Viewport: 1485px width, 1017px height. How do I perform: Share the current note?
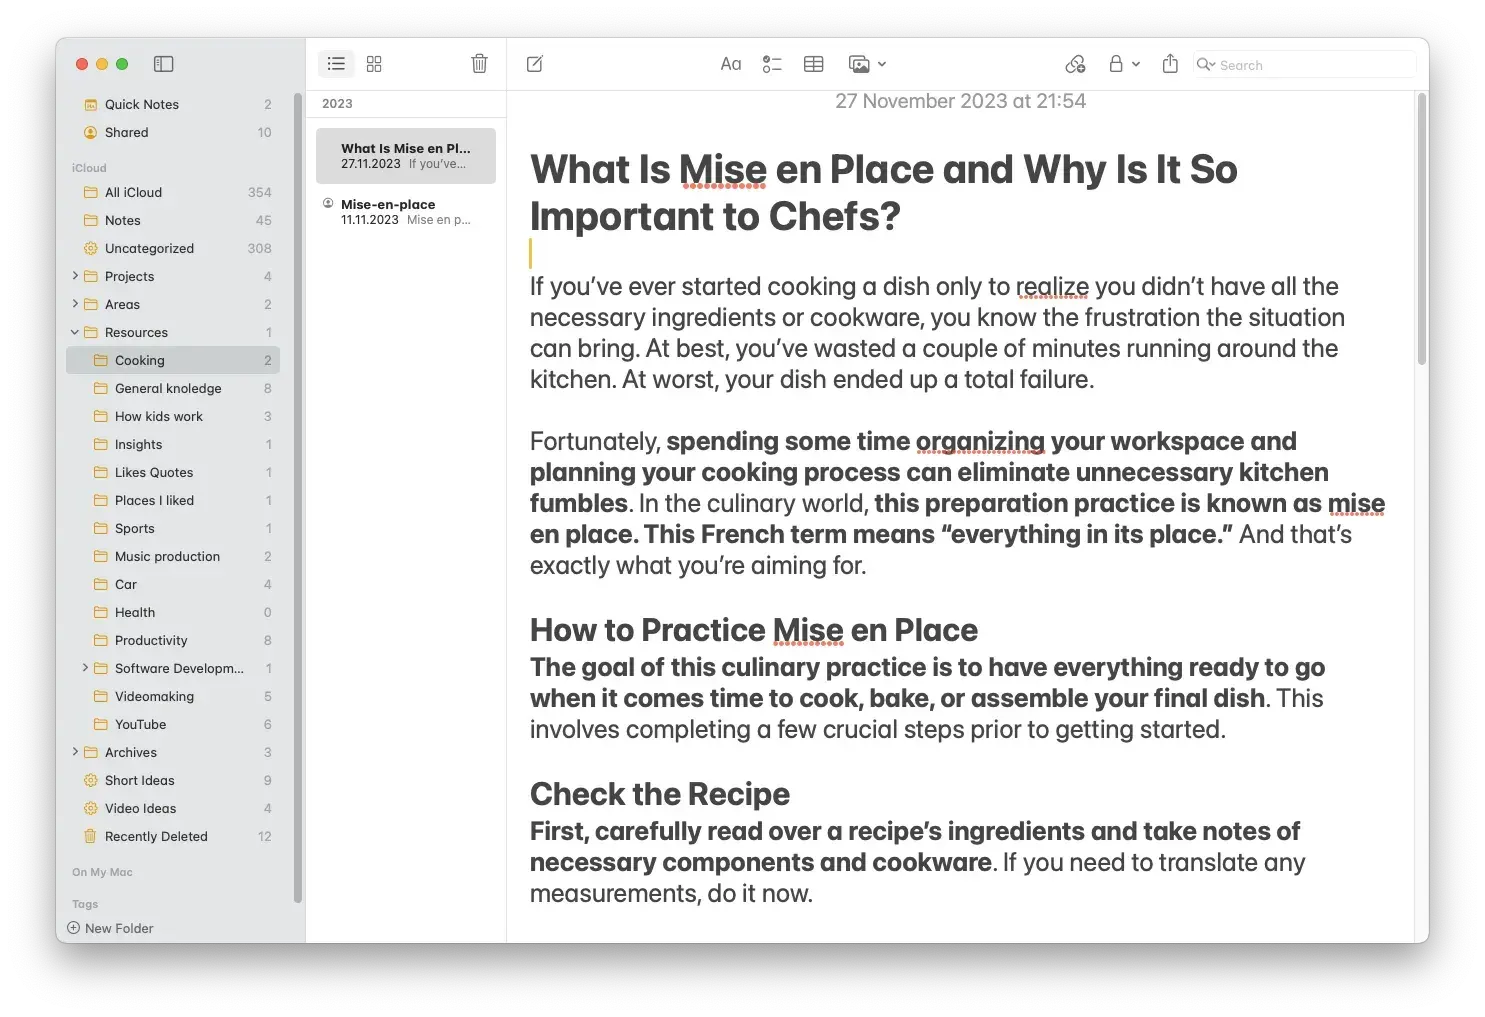pos(1170,63)
